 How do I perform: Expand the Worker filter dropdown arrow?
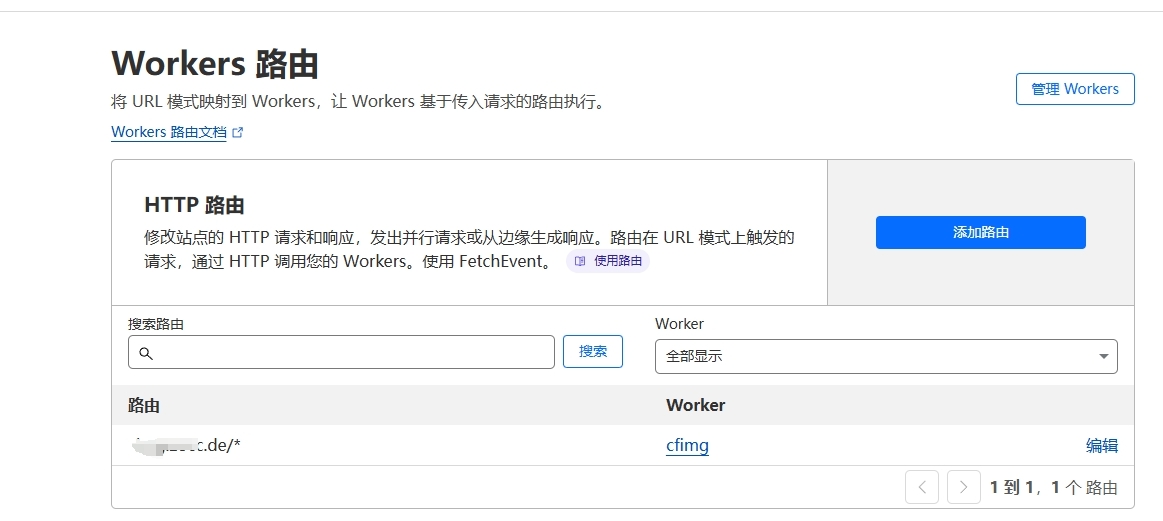(1103, 356)
